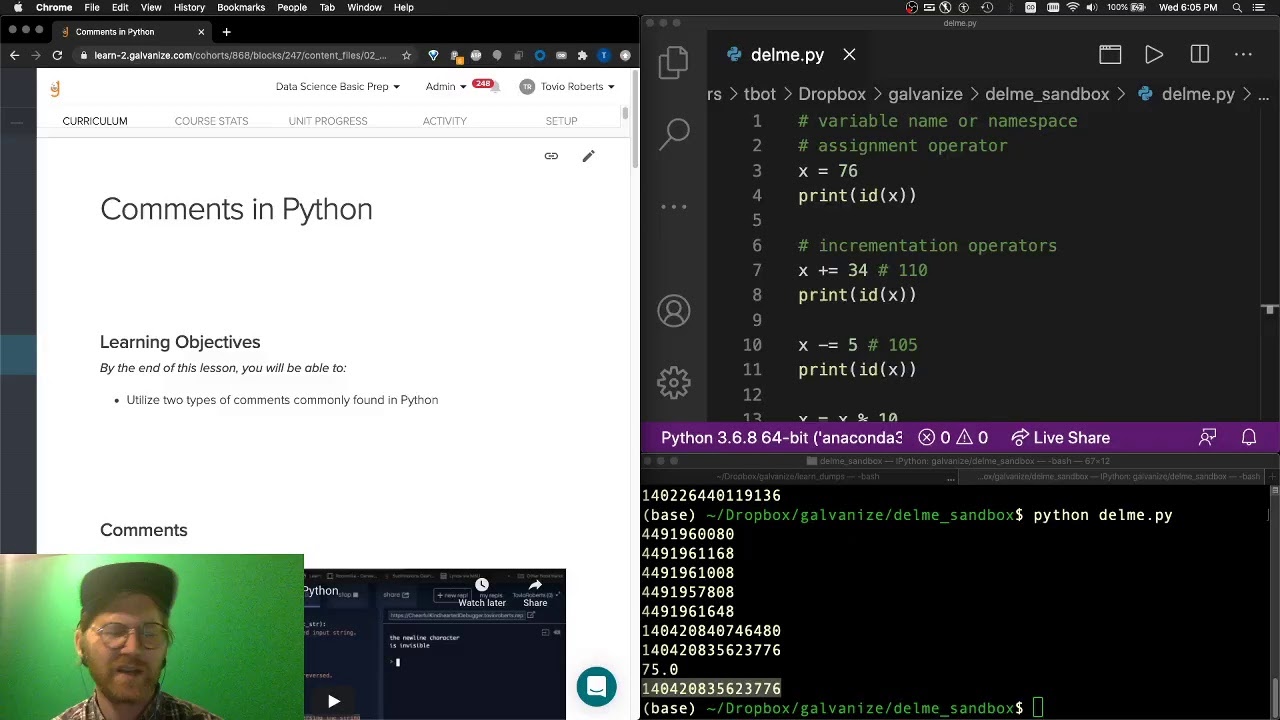This screenshot has width=1280, height=720.
Task: Run the Python file with play icon
Action: click(x=1154, y=55)
